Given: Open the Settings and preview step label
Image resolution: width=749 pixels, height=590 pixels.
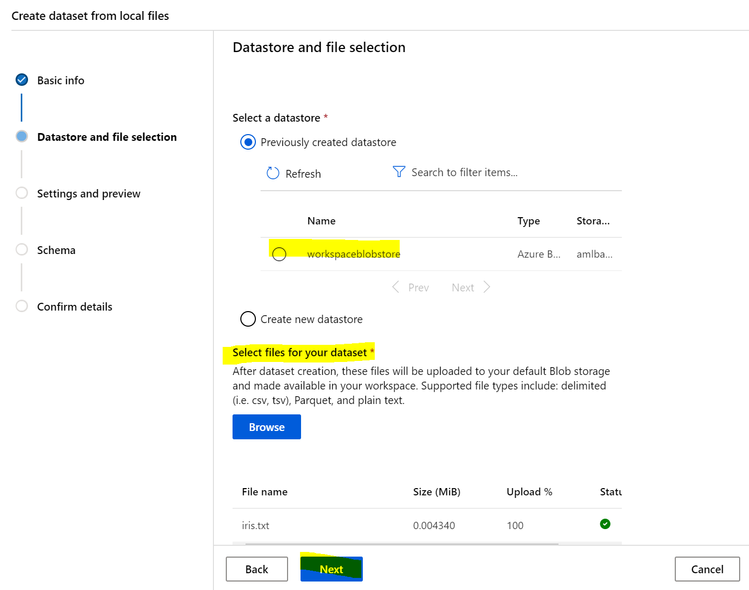Looking at the screenshot, I should 89,193.
